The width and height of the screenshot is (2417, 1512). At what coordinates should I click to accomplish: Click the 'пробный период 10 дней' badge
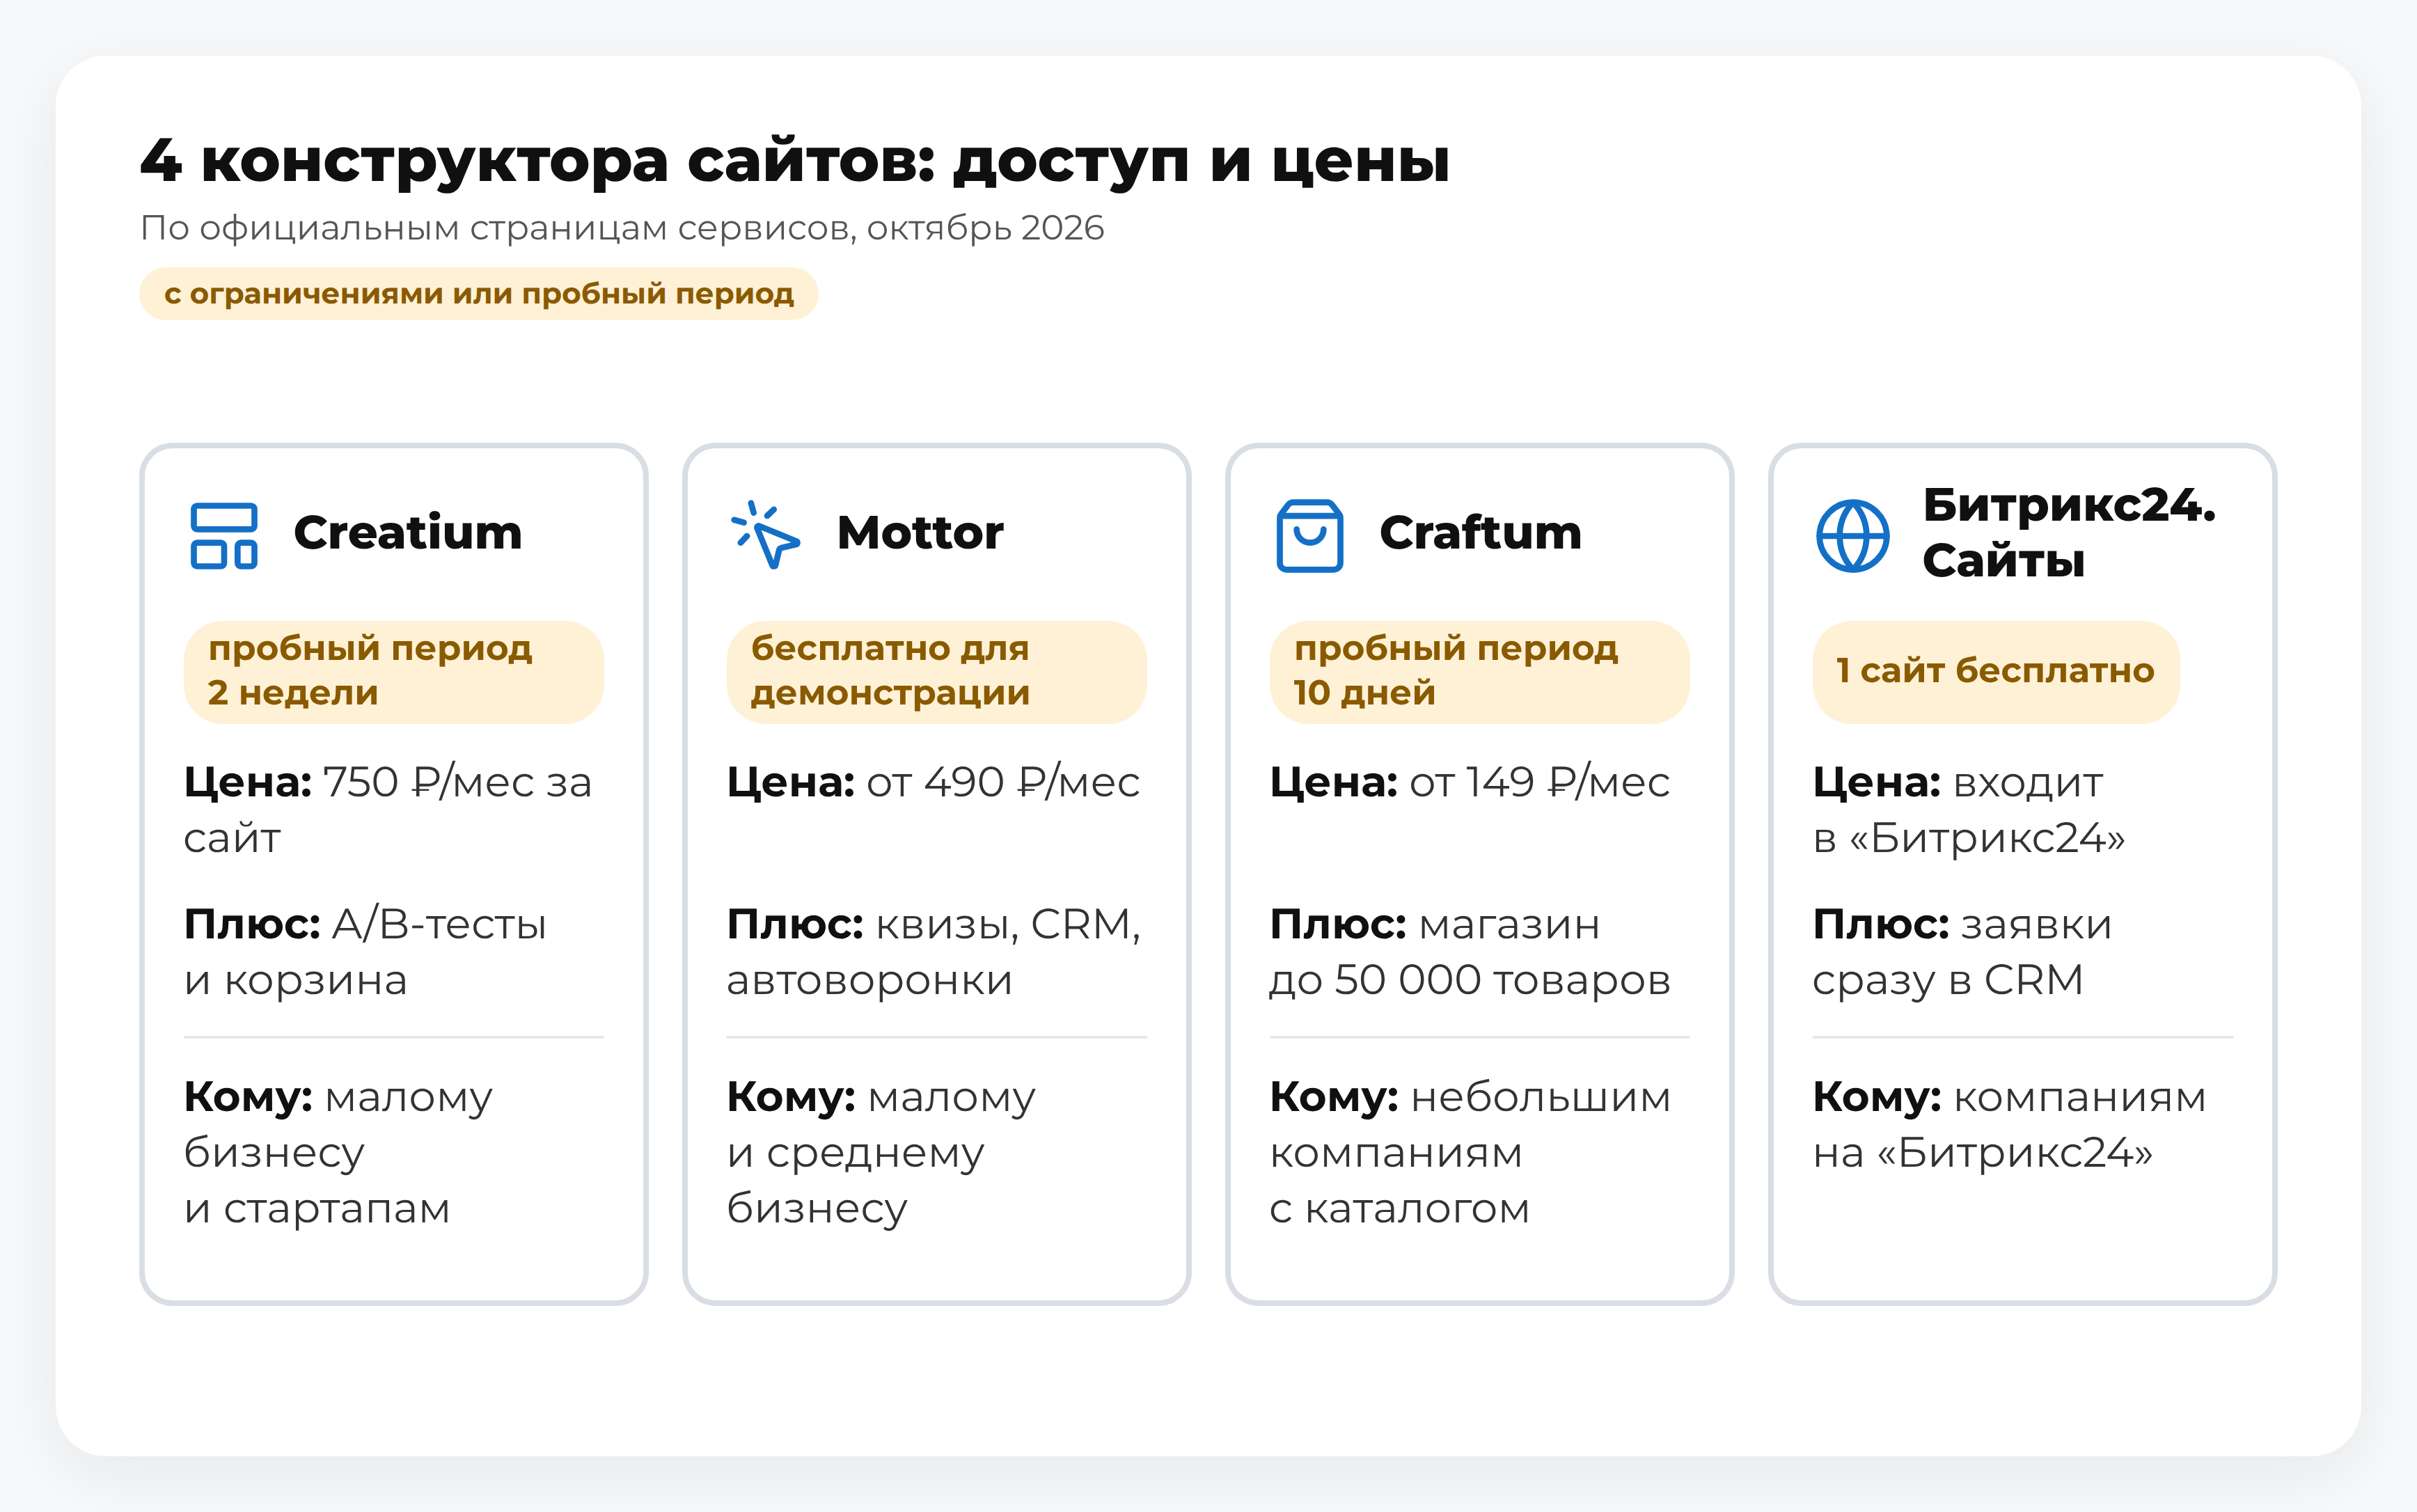[x=1480, y=672]
